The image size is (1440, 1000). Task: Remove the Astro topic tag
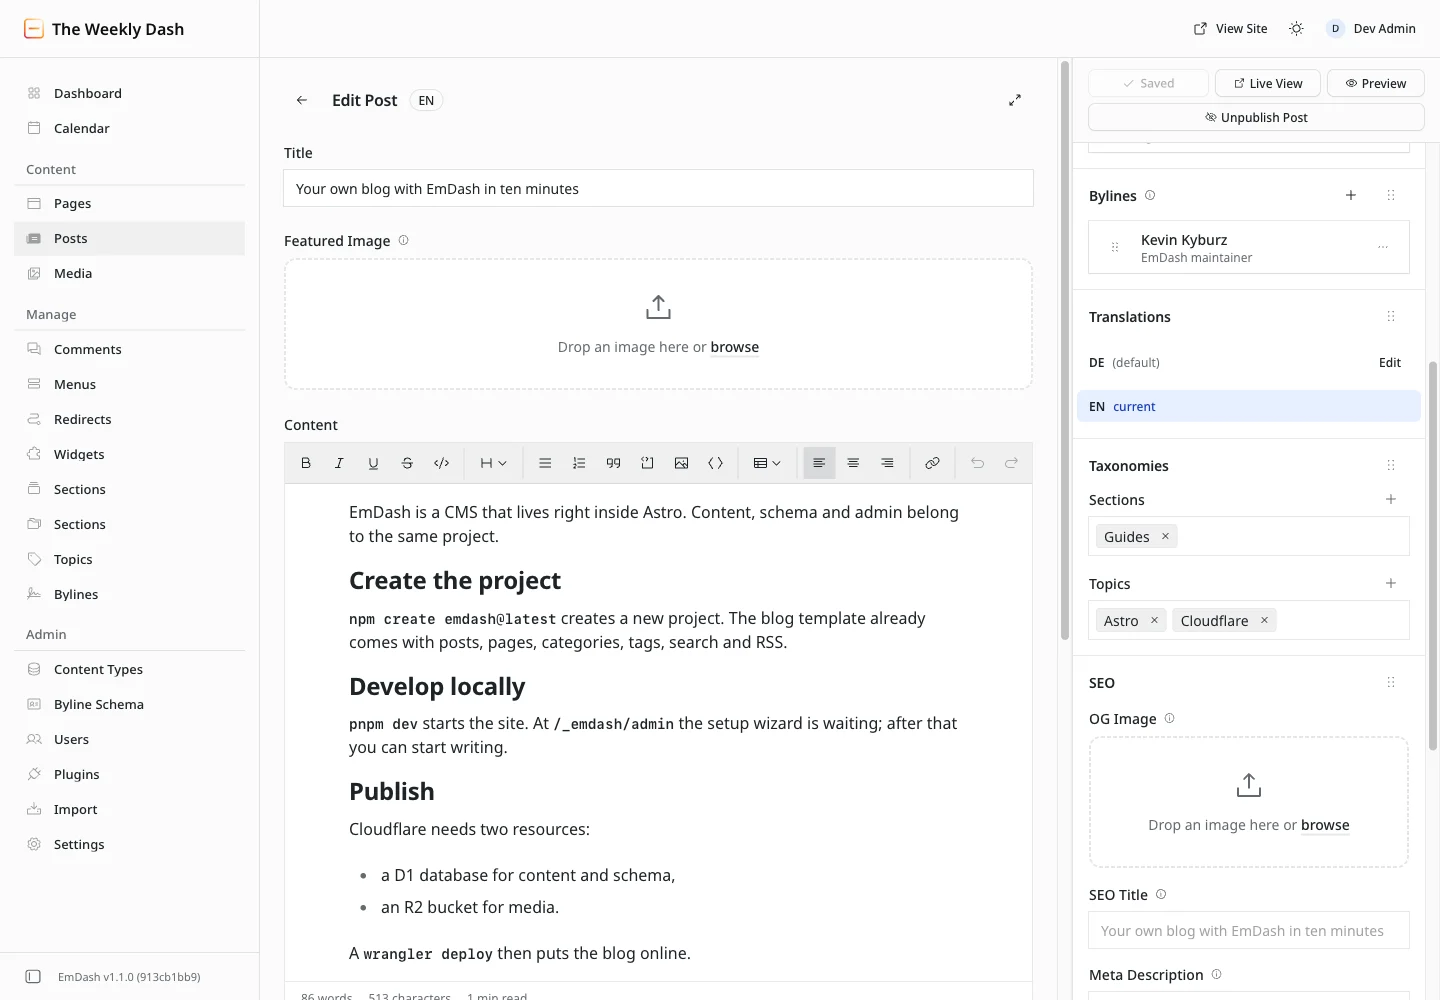1154,621
